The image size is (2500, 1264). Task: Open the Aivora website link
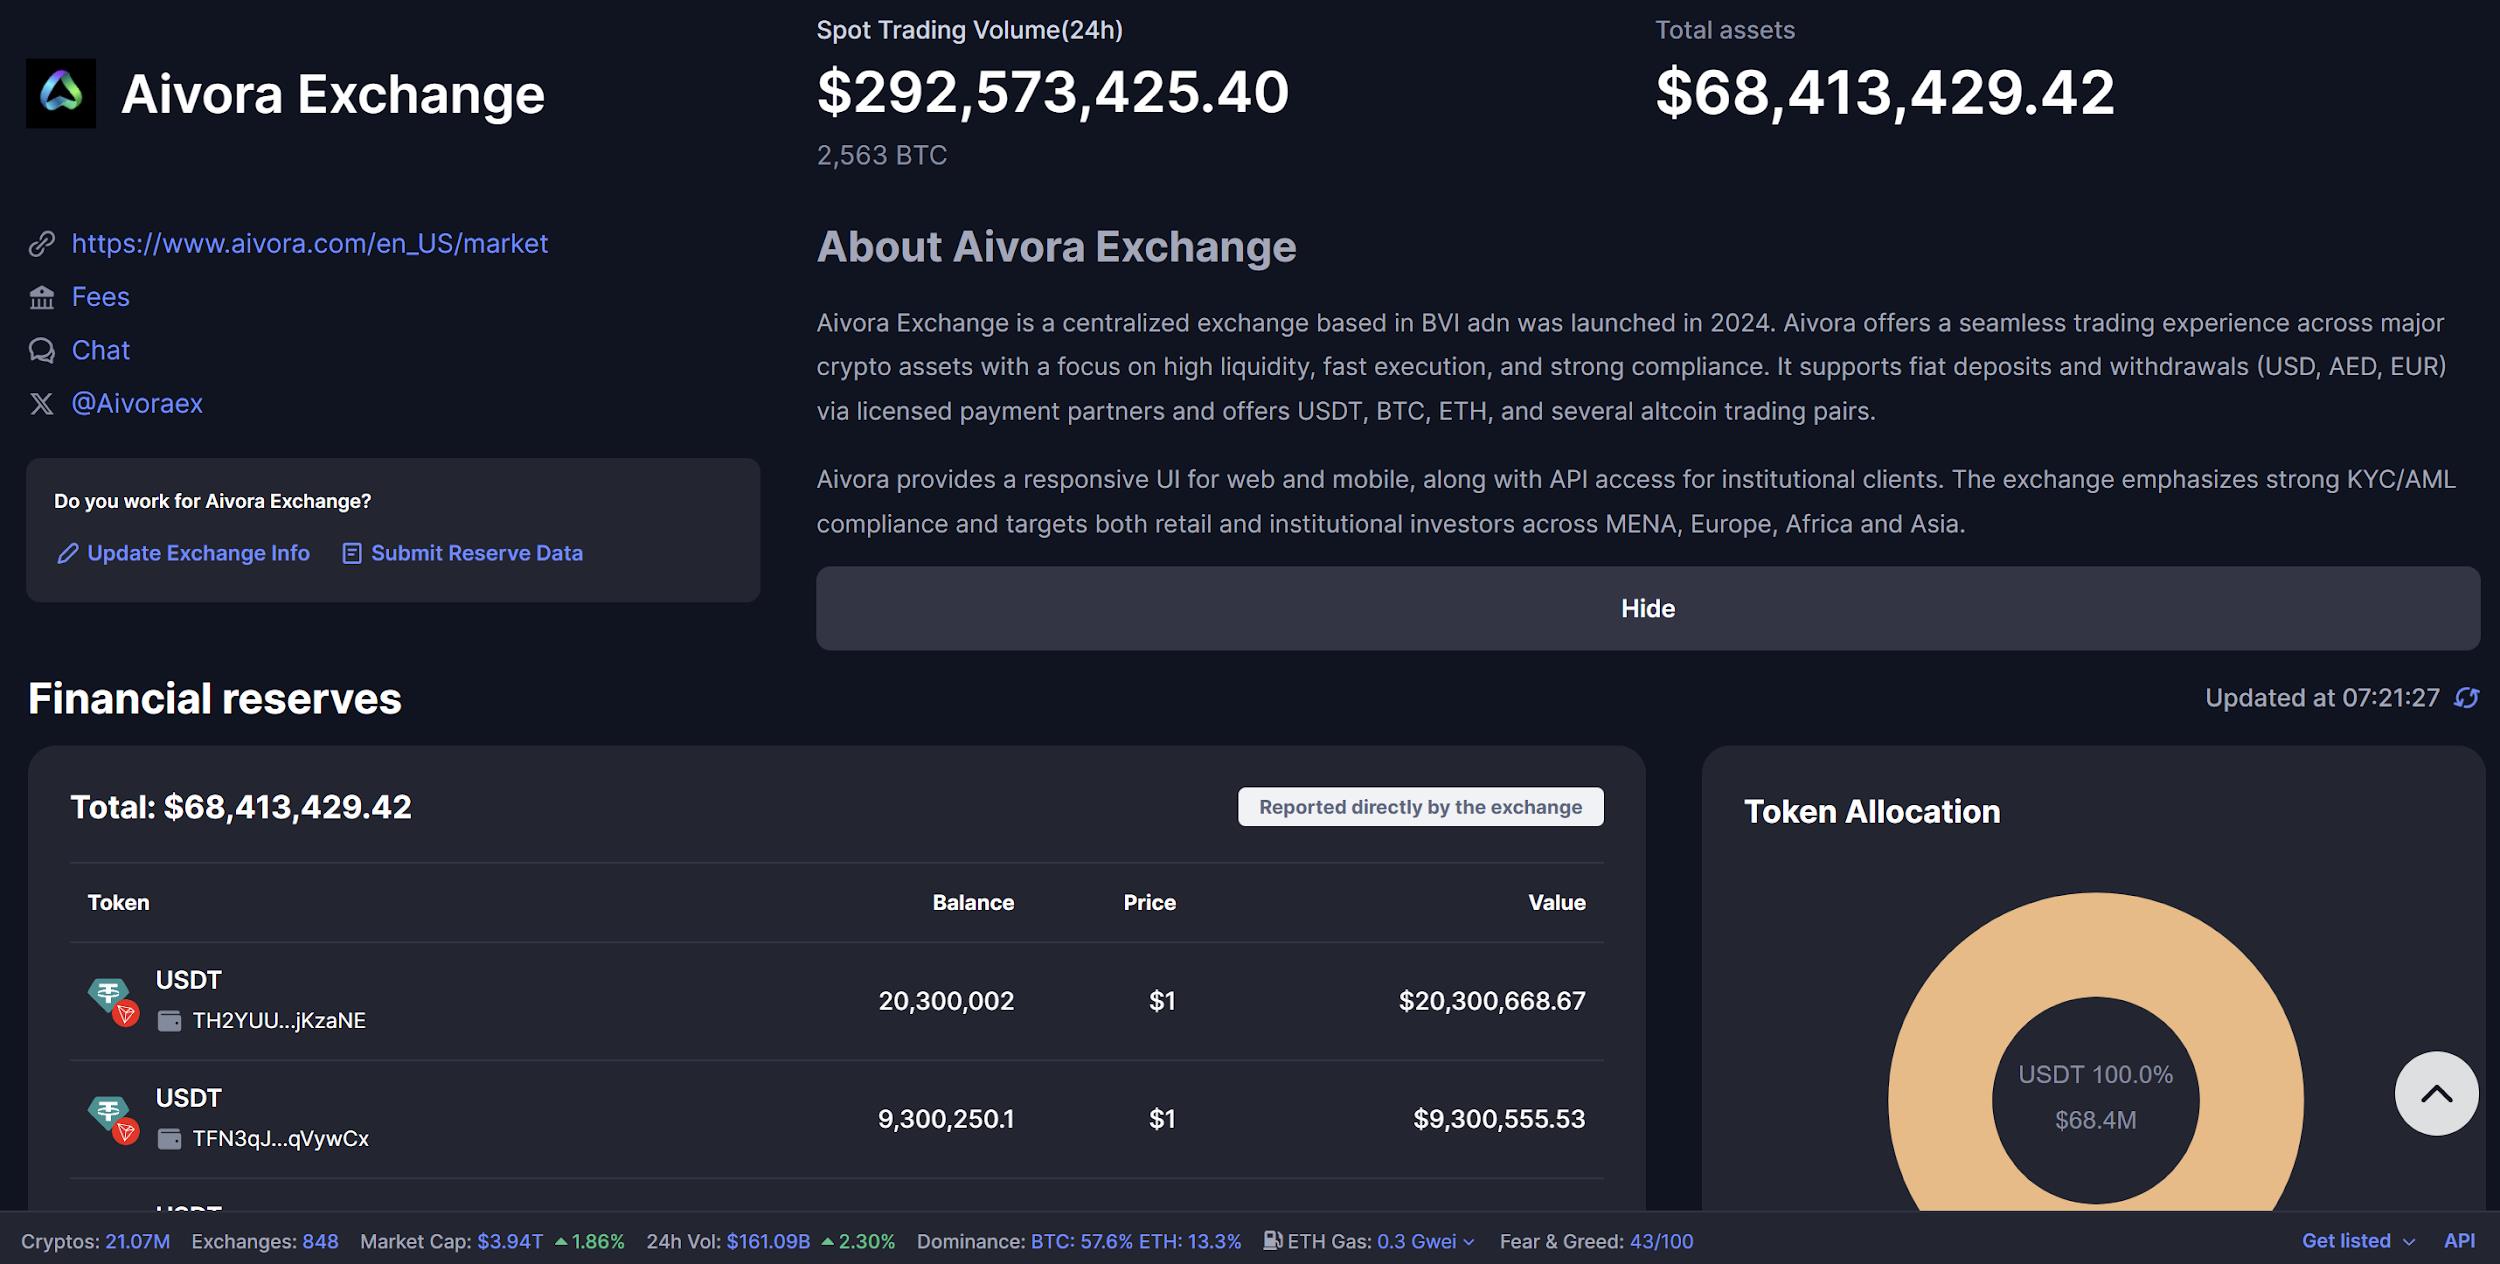[310, 243]
